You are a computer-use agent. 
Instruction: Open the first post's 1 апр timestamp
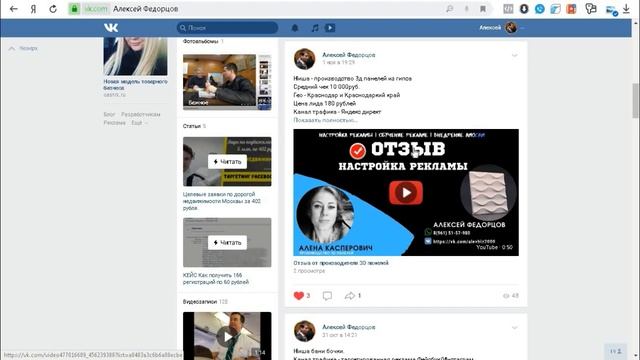[x=338, y=62]
